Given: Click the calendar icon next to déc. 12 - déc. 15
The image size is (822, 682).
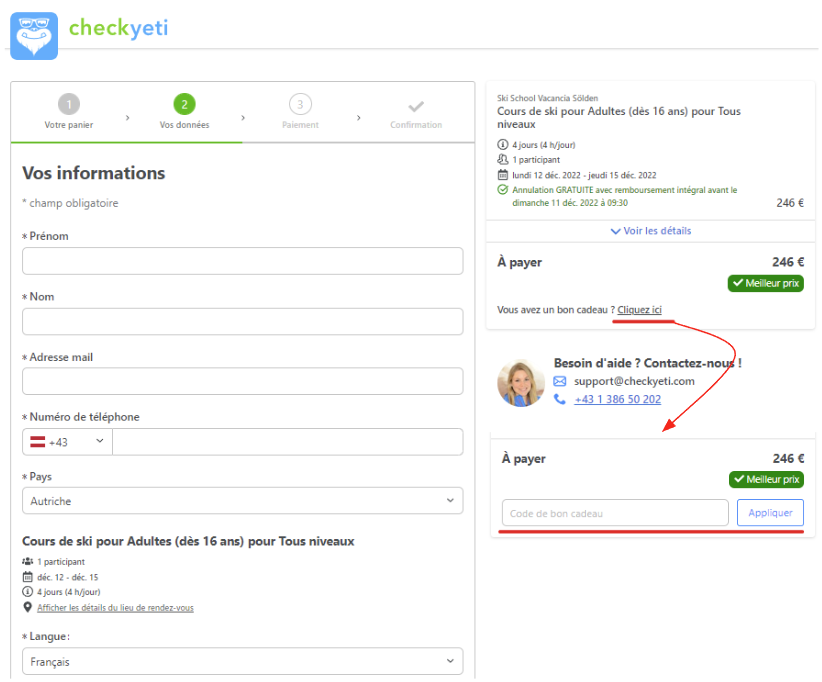Looking at the screenshot, I should [28, 577].
